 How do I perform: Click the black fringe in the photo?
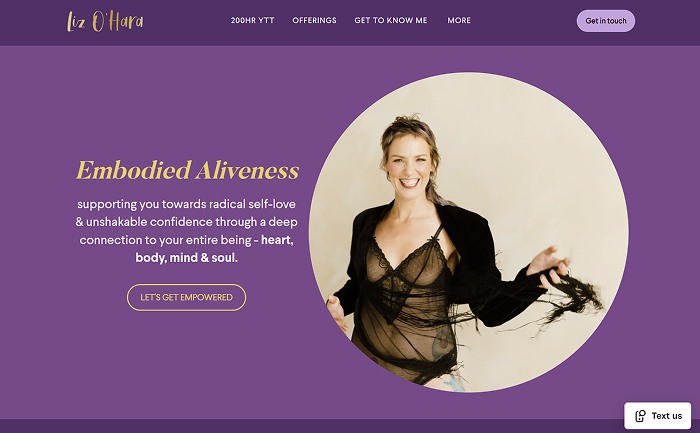(x=569, y=297)
